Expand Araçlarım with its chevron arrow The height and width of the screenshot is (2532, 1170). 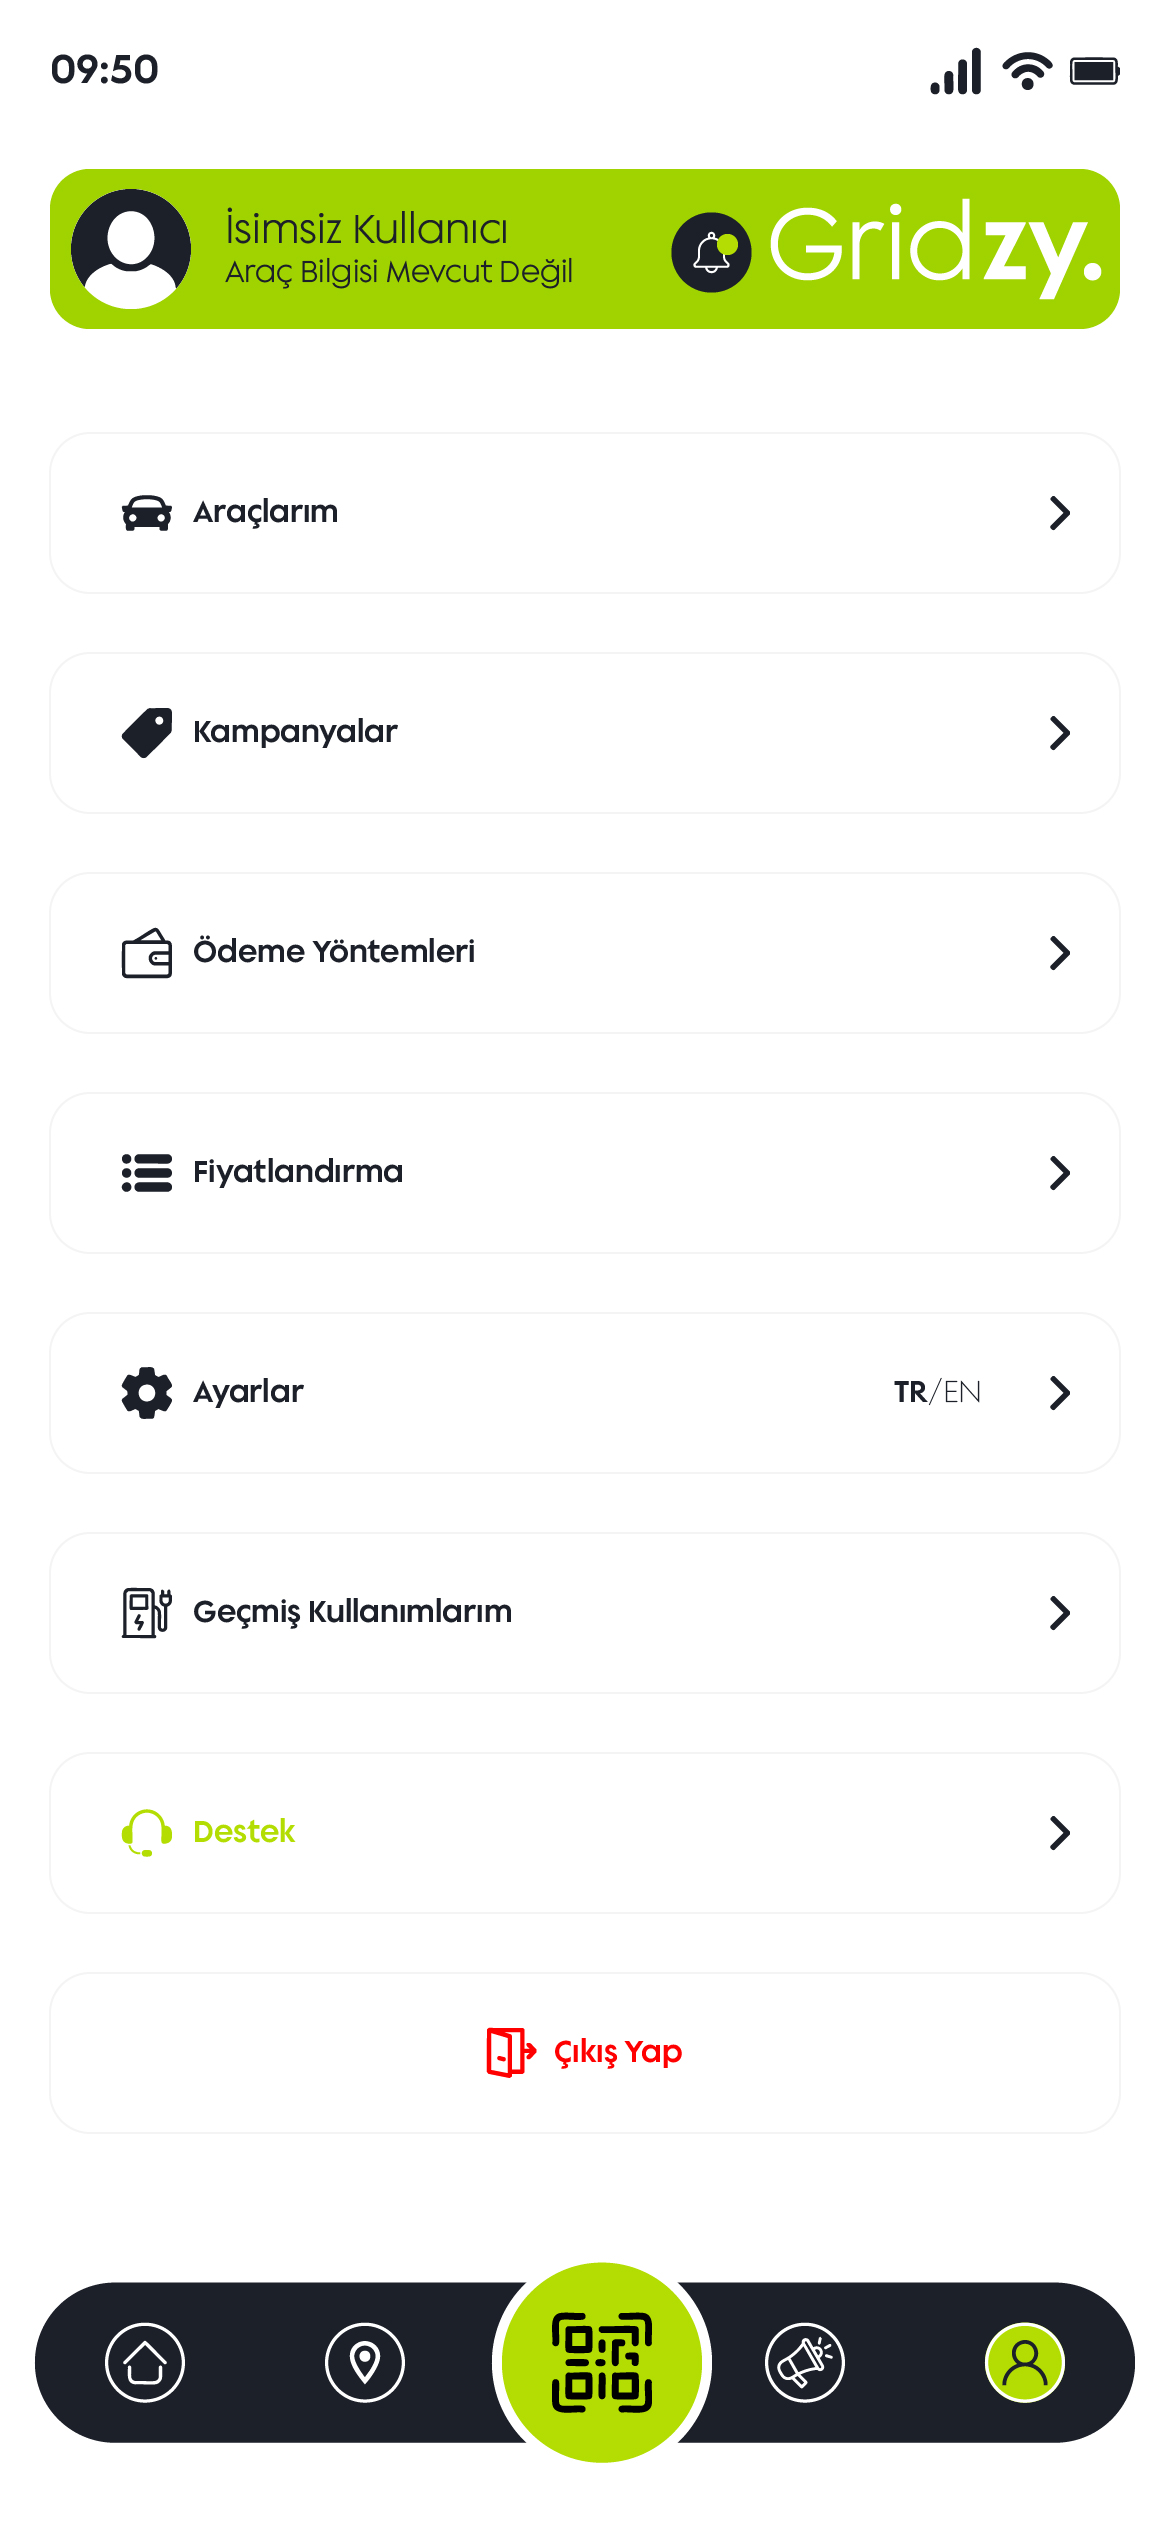coord(1060,513)
